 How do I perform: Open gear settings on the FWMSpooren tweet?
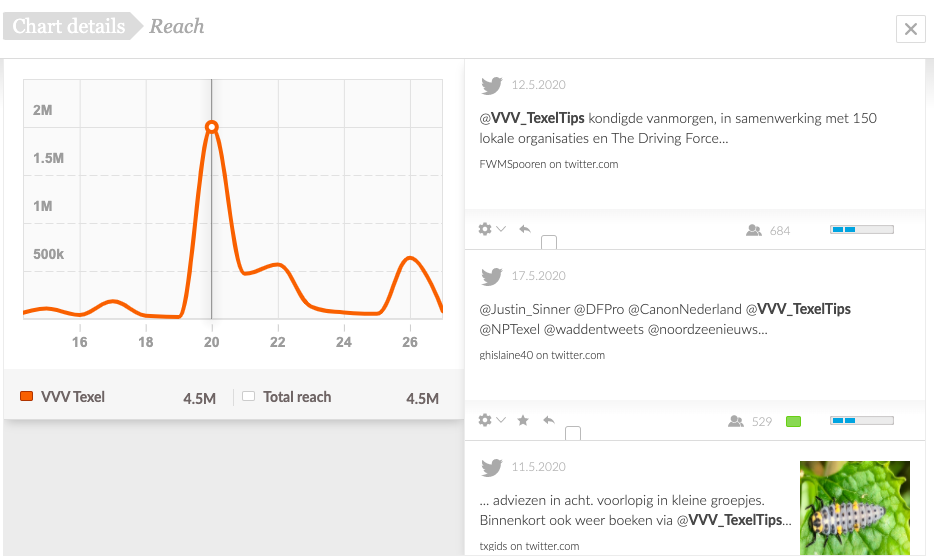tap(485, 229)
